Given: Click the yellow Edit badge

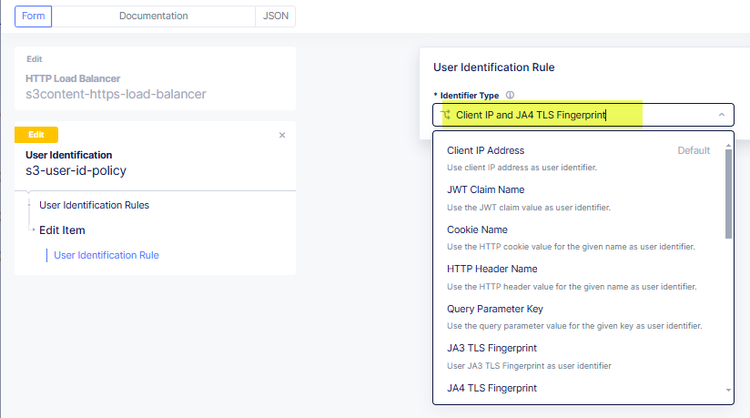Looking at the screenshot, I should tap(37, 135).
